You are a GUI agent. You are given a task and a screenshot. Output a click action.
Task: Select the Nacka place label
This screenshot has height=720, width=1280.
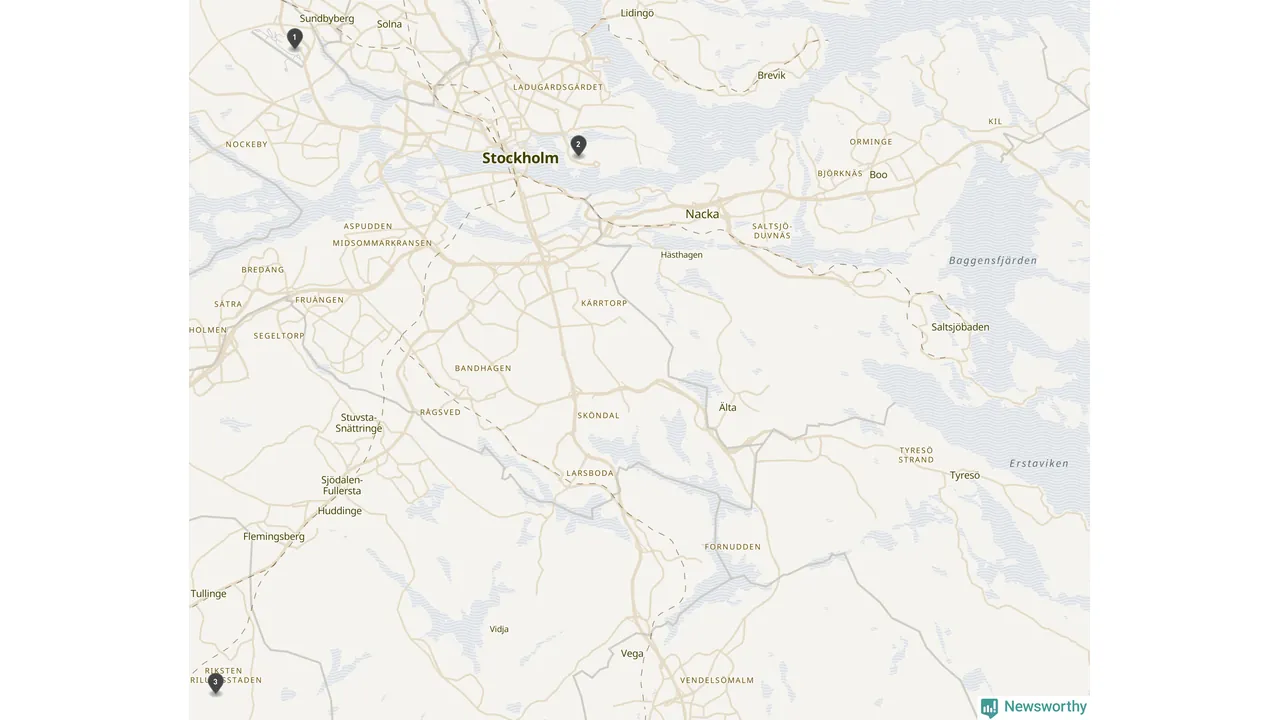702,214
